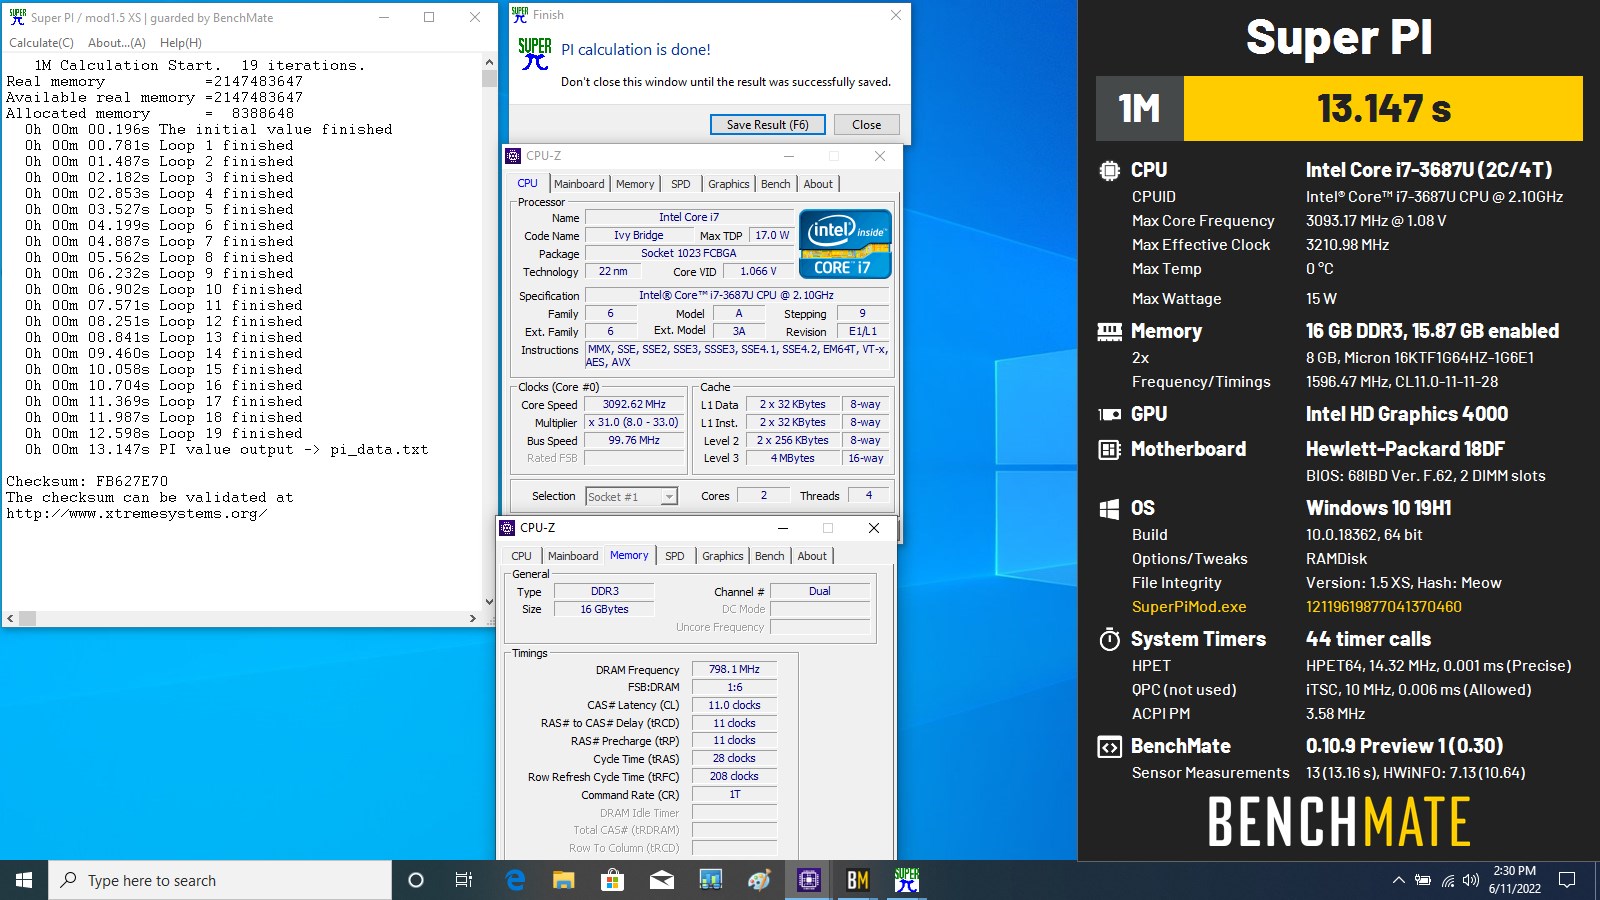Select Bench tab in CPU-Z Timings window
1600x900 pixels.
click(769, 556)
